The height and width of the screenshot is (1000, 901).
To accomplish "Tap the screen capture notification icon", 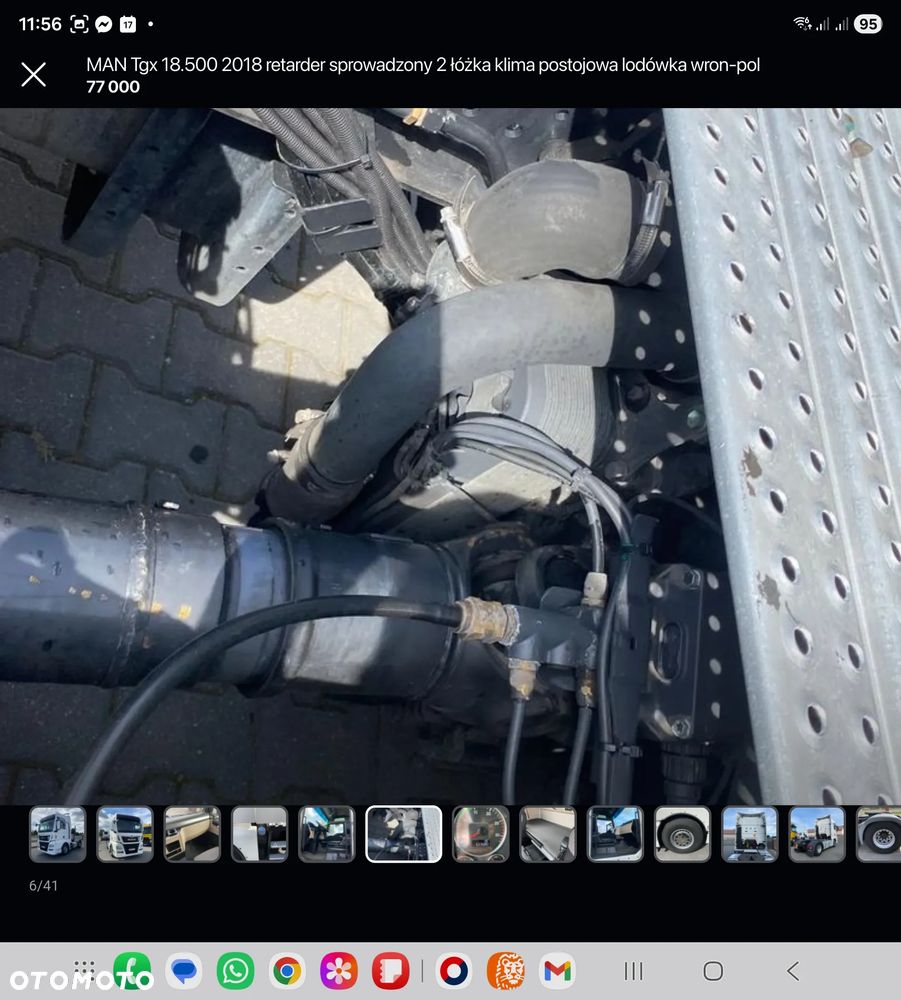I will pyautogui.click(x=78, y=24).
